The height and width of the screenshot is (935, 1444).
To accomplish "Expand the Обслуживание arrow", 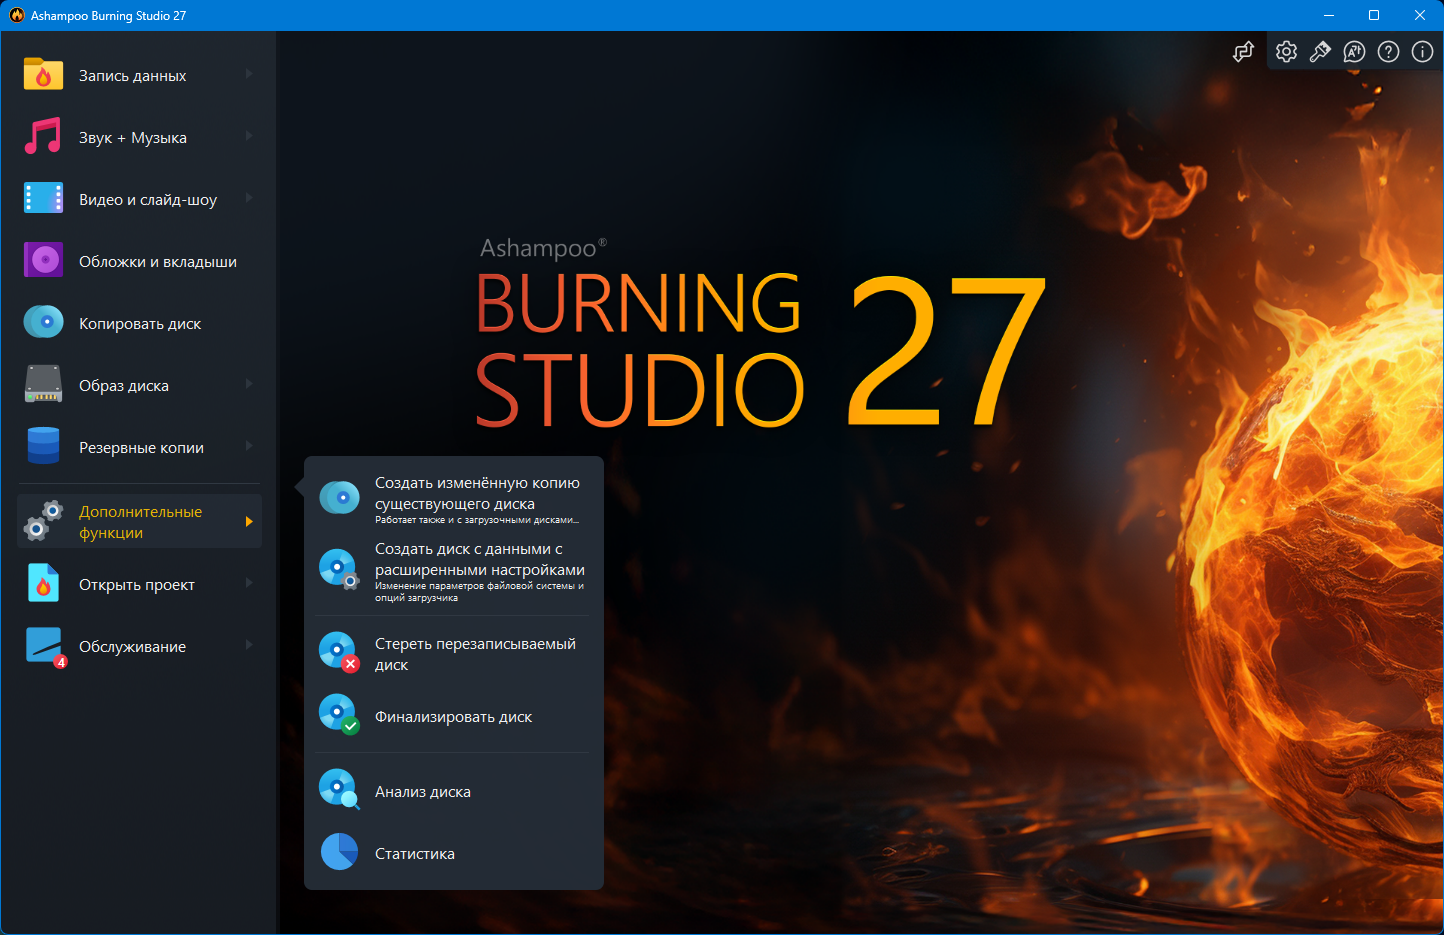I will point(249,646).
